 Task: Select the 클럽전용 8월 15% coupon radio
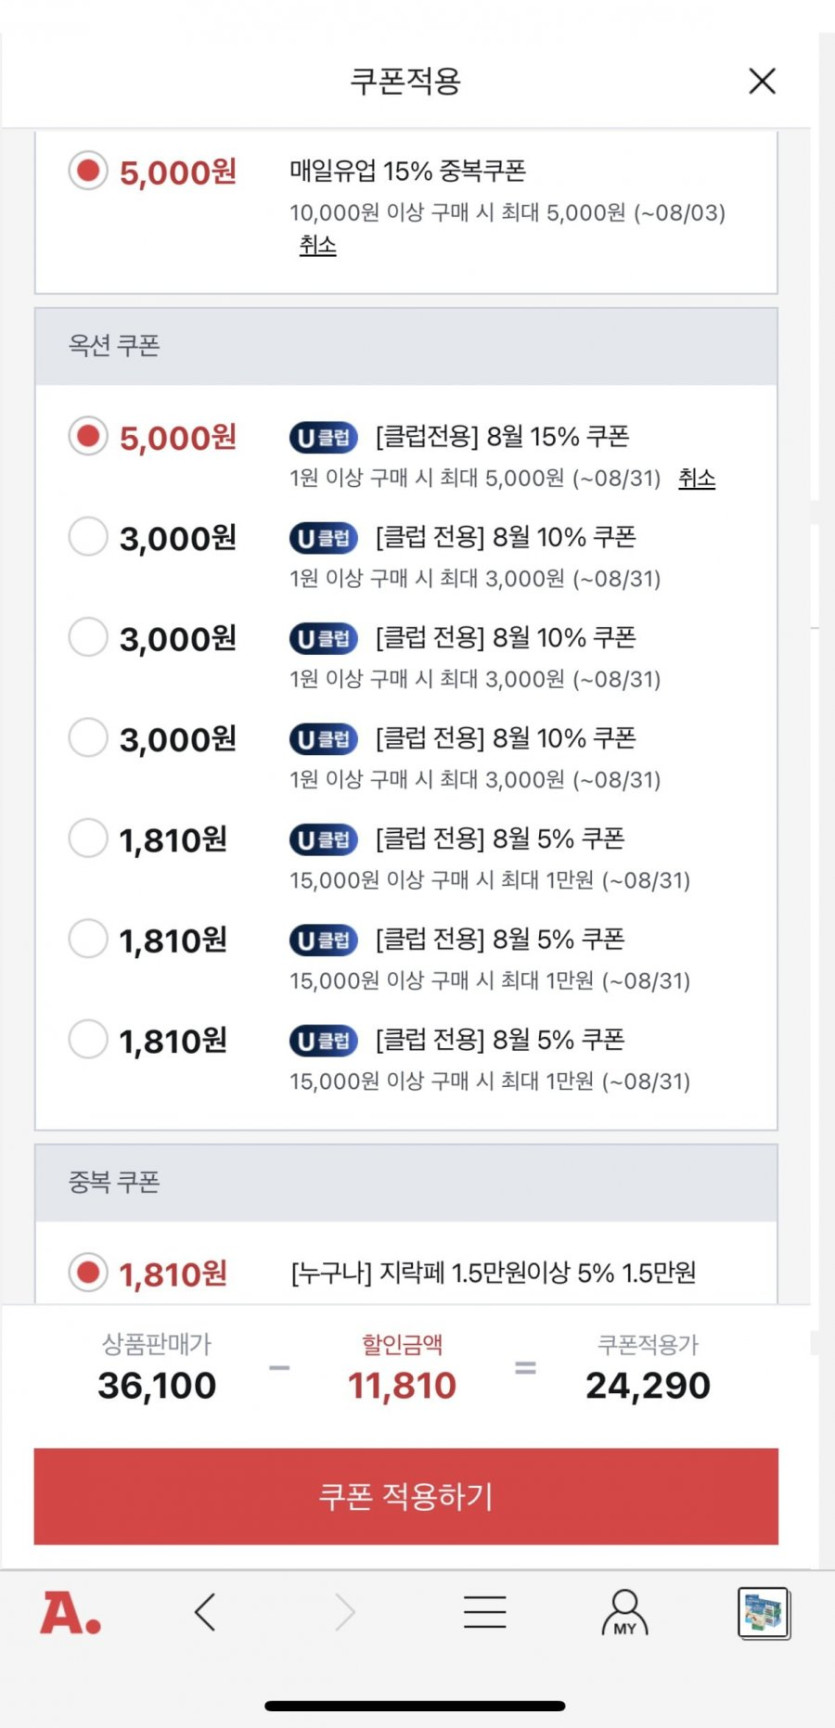(88, 437)
